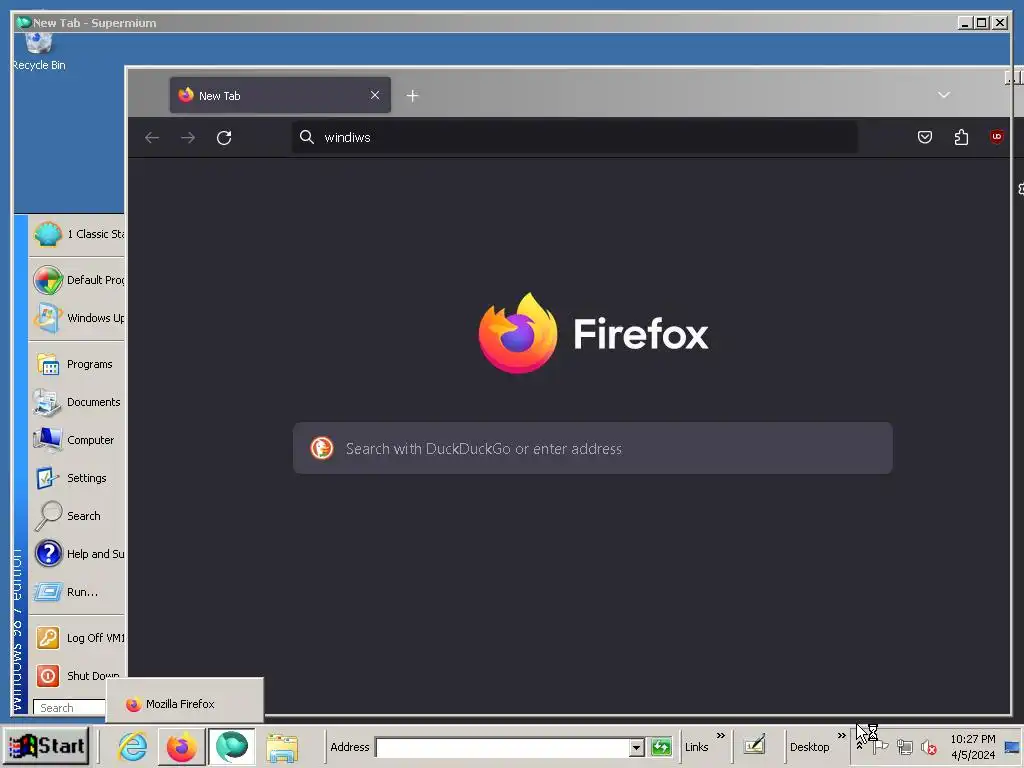Click the muted volume tray icon
The height and width of the screenshot is (768, 1024).
click(x=929, y=747)
